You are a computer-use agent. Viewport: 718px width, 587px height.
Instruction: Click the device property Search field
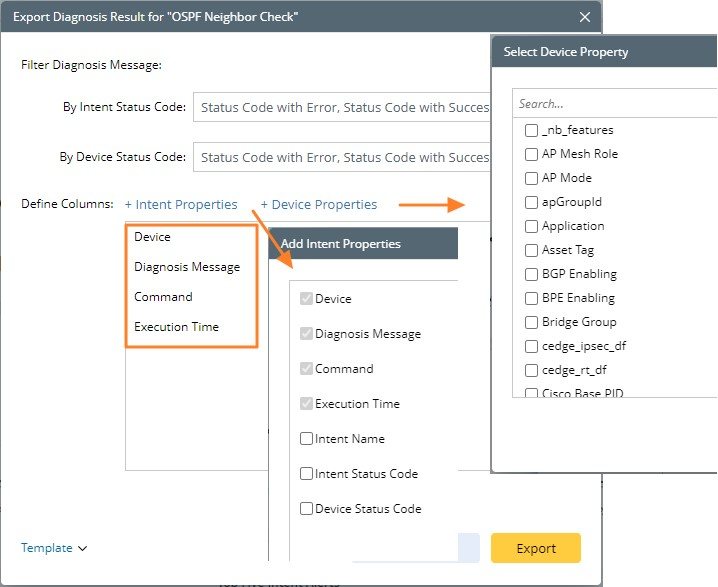coord(614,103)
